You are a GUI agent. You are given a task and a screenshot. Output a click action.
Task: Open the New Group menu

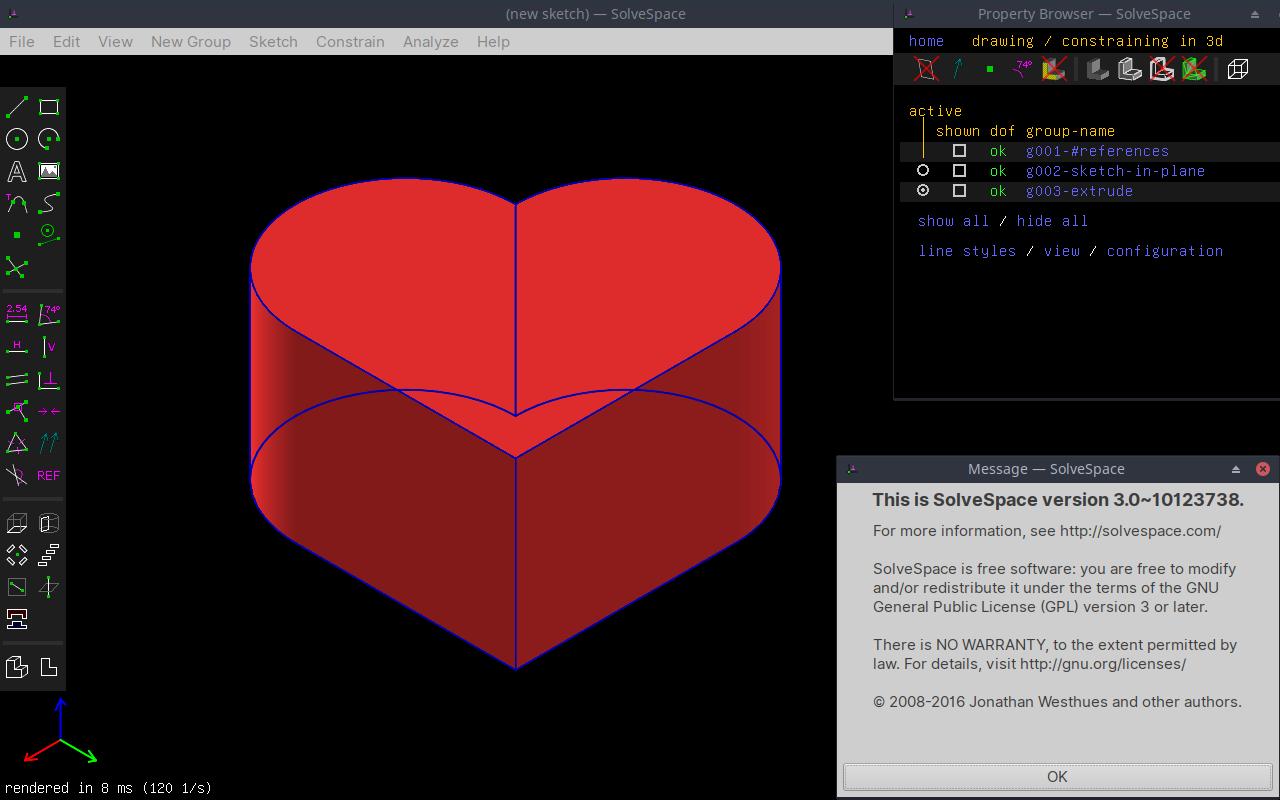(x=191, y=42)
